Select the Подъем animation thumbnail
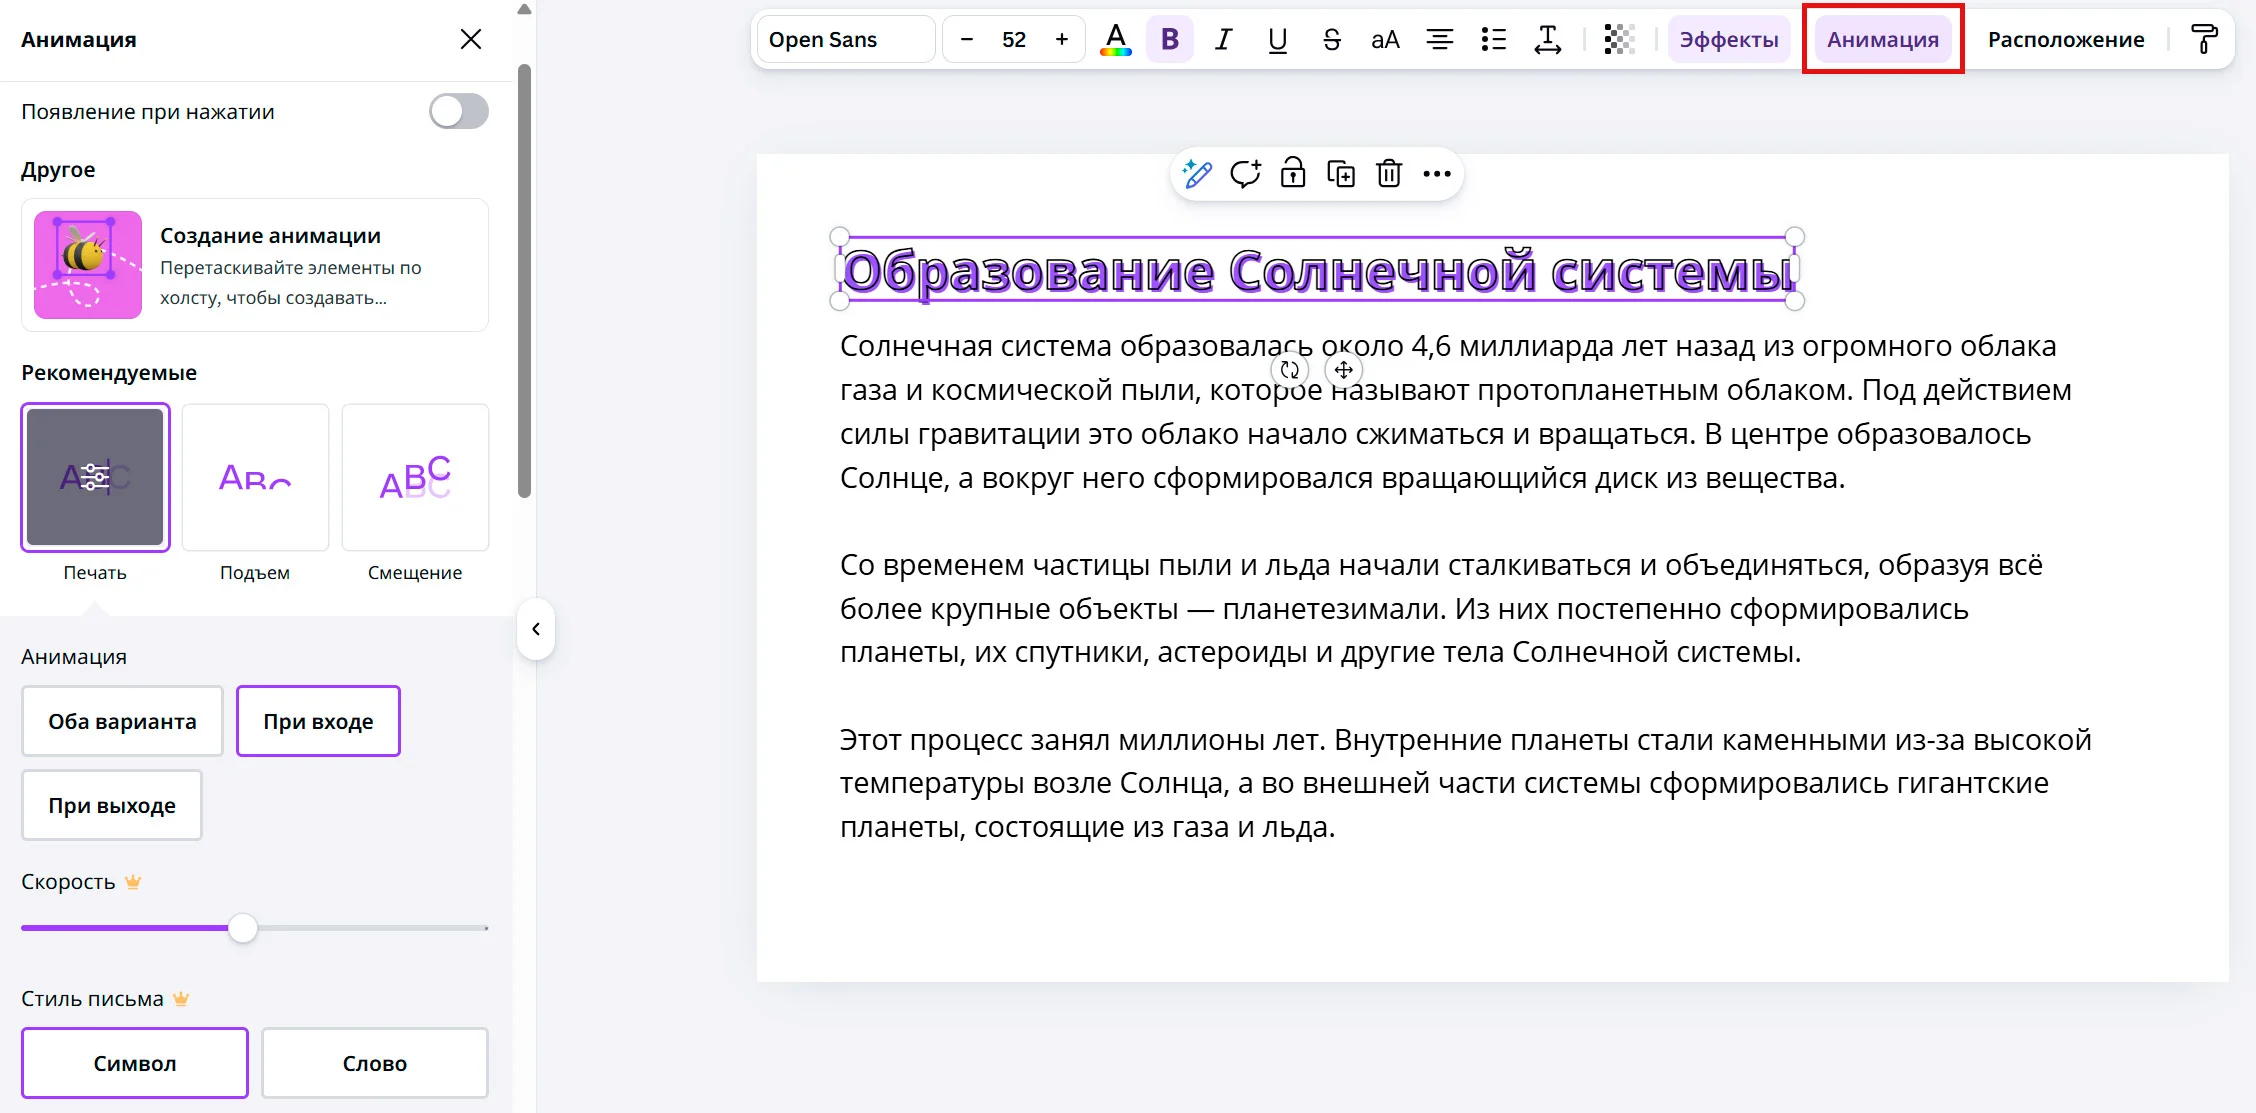Screen dimensions: 2256x1113 [255, 477]
